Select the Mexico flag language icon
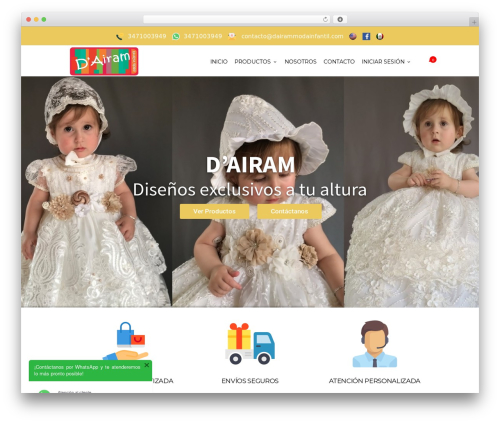This screenshot has height=423, width=500. [x=380, y=36]
